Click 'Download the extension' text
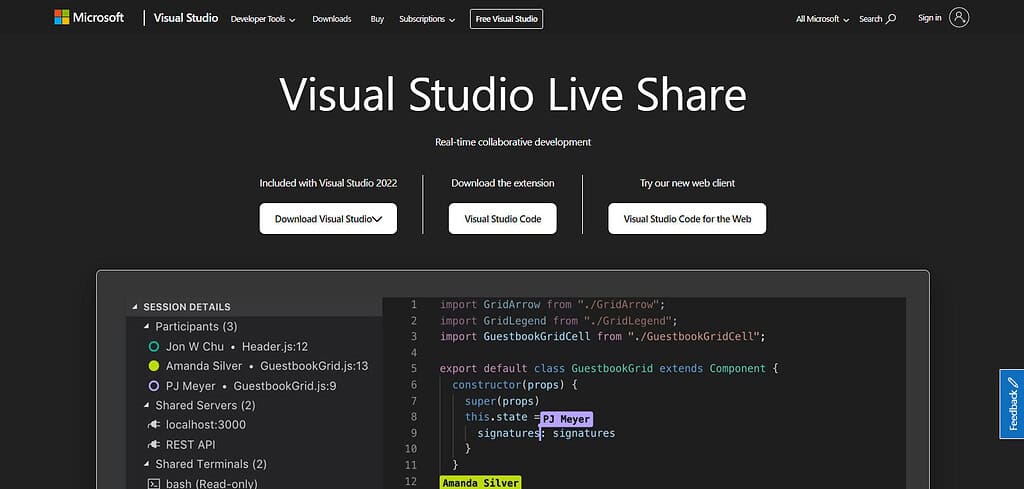1024x489 pixels. click(x=502, y=183)
